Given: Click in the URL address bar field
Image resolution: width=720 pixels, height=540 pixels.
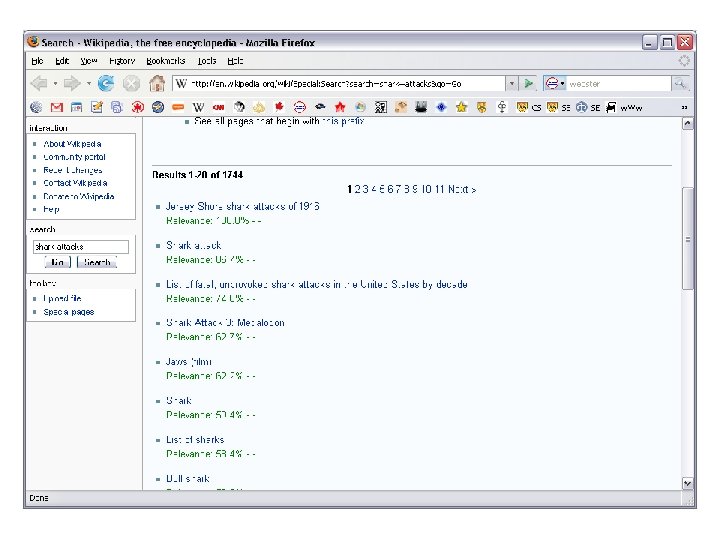Looking at the screenshot, I should point(339,84).
